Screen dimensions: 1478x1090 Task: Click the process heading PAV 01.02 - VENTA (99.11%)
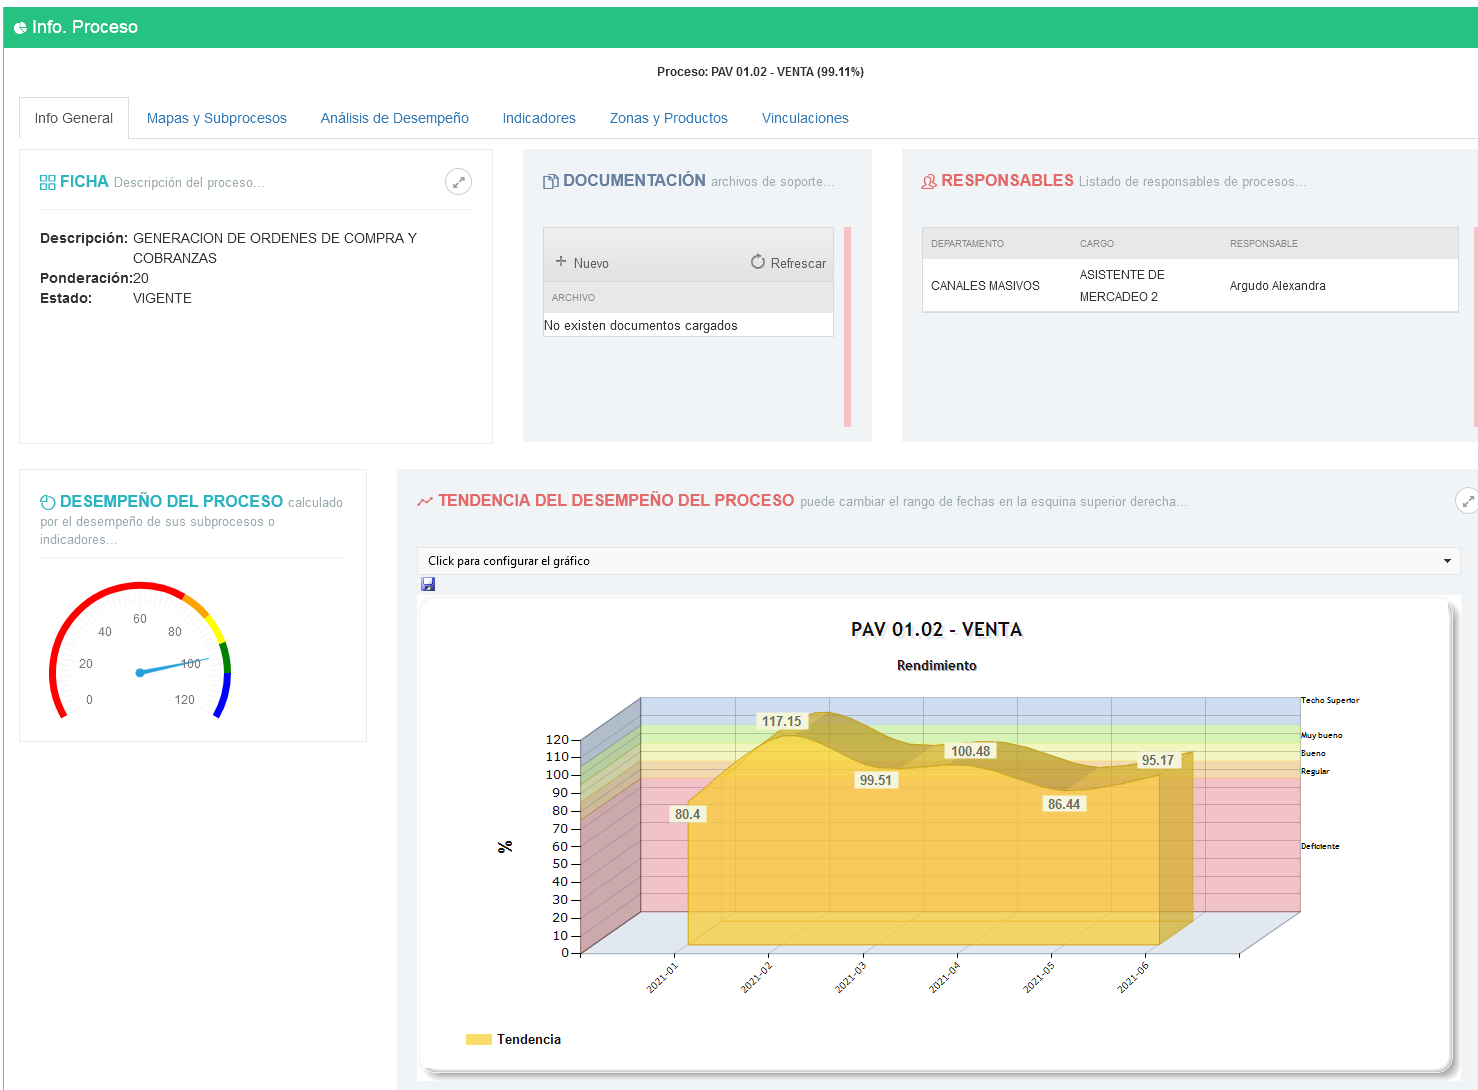pyautogui.click(x=760, y=72)
